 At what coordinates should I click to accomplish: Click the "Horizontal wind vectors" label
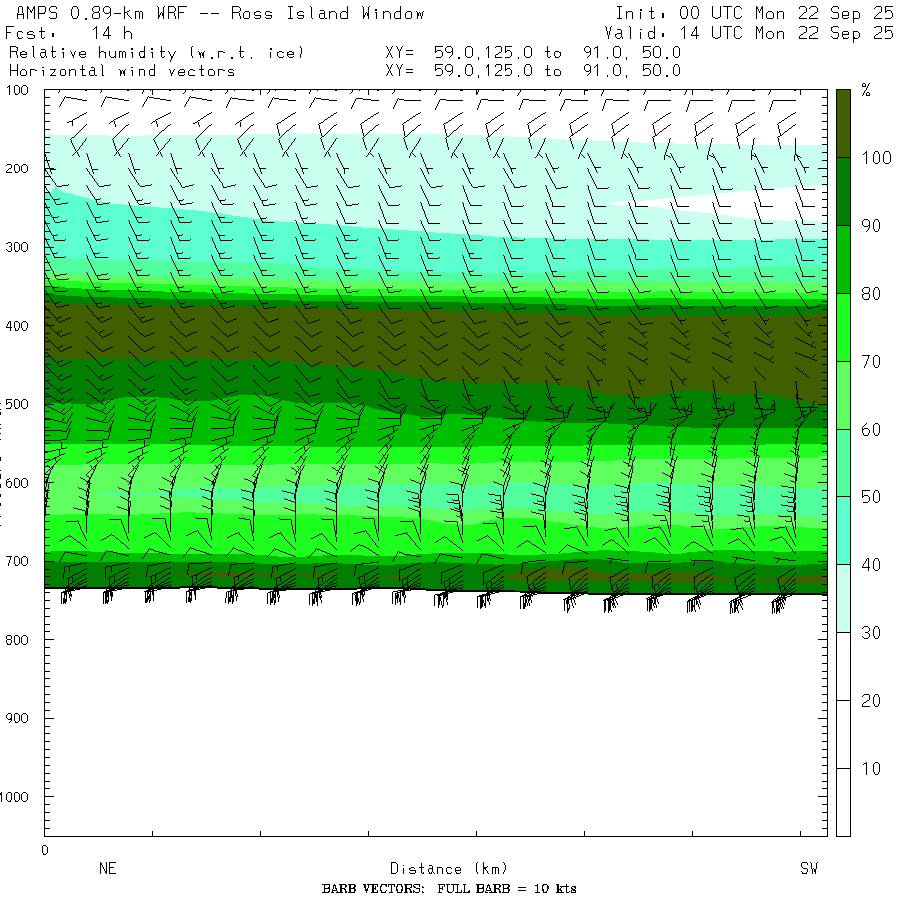point(122,71)
